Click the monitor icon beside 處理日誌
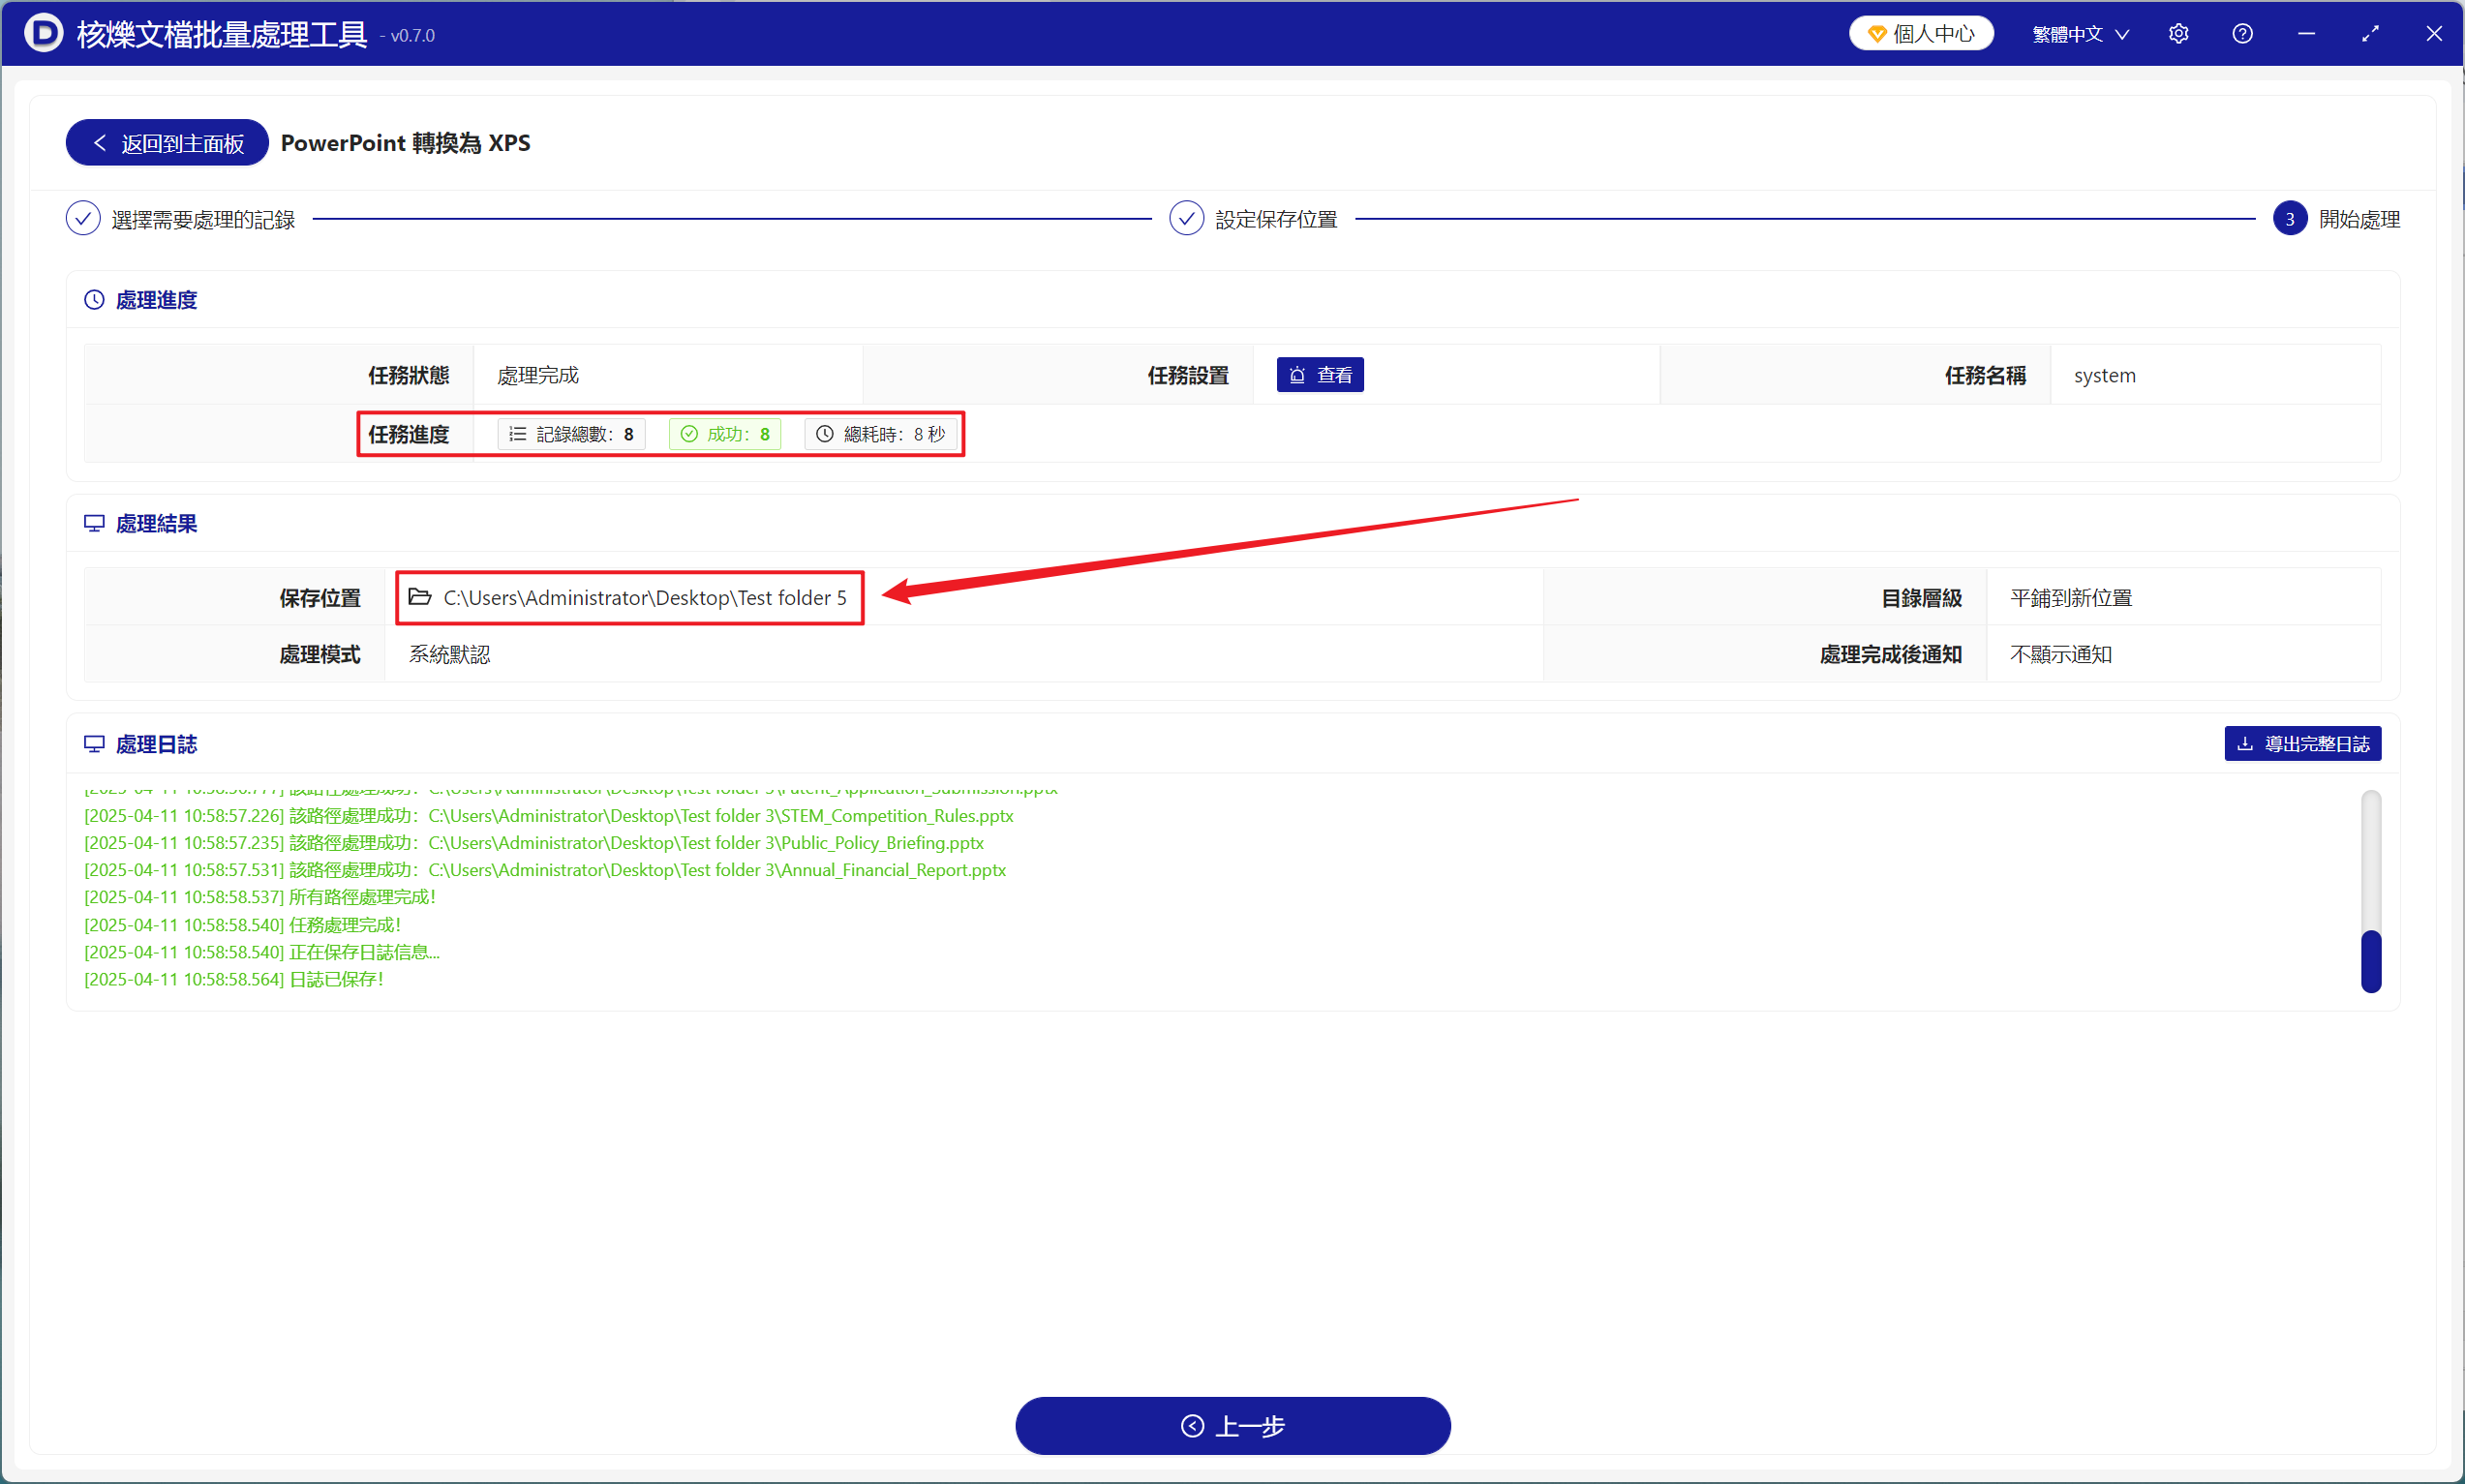This screenshot has width=2465, height=1484. 94,744
